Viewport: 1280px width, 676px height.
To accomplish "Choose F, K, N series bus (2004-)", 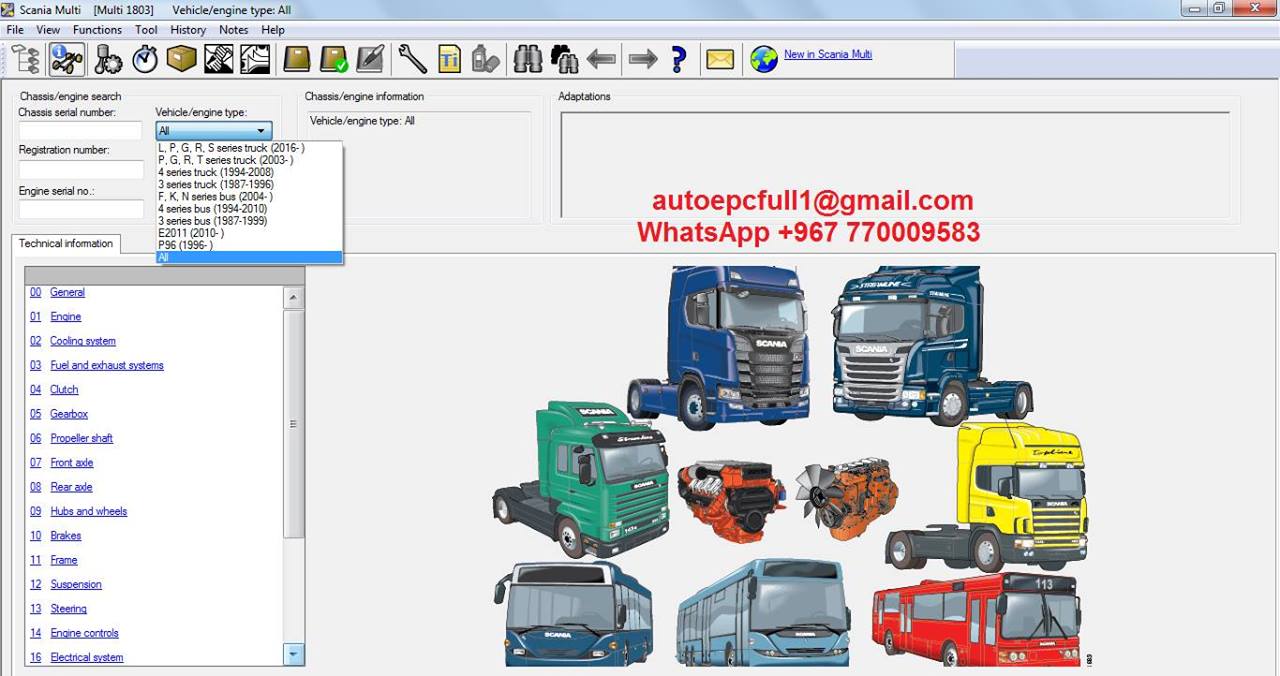I will coord(249,196).
